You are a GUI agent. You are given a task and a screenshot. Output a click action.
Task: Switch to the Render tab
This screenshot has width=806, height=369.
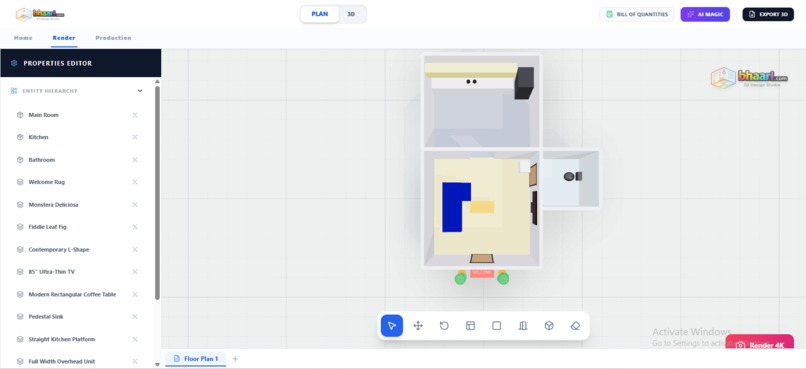click(x=64, y=38)
